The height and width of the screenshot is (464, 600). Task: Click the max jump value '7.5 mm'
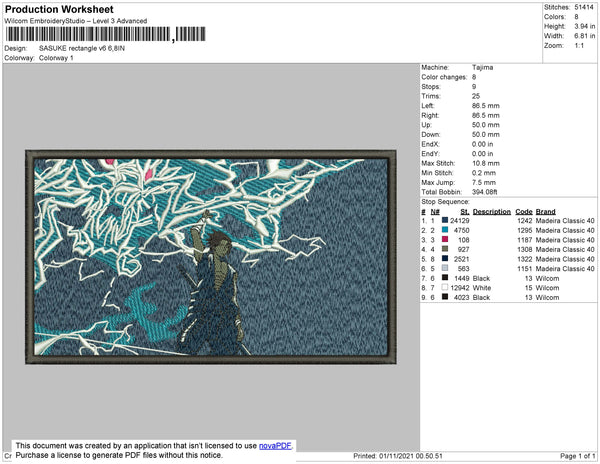(x=484, y=182)
